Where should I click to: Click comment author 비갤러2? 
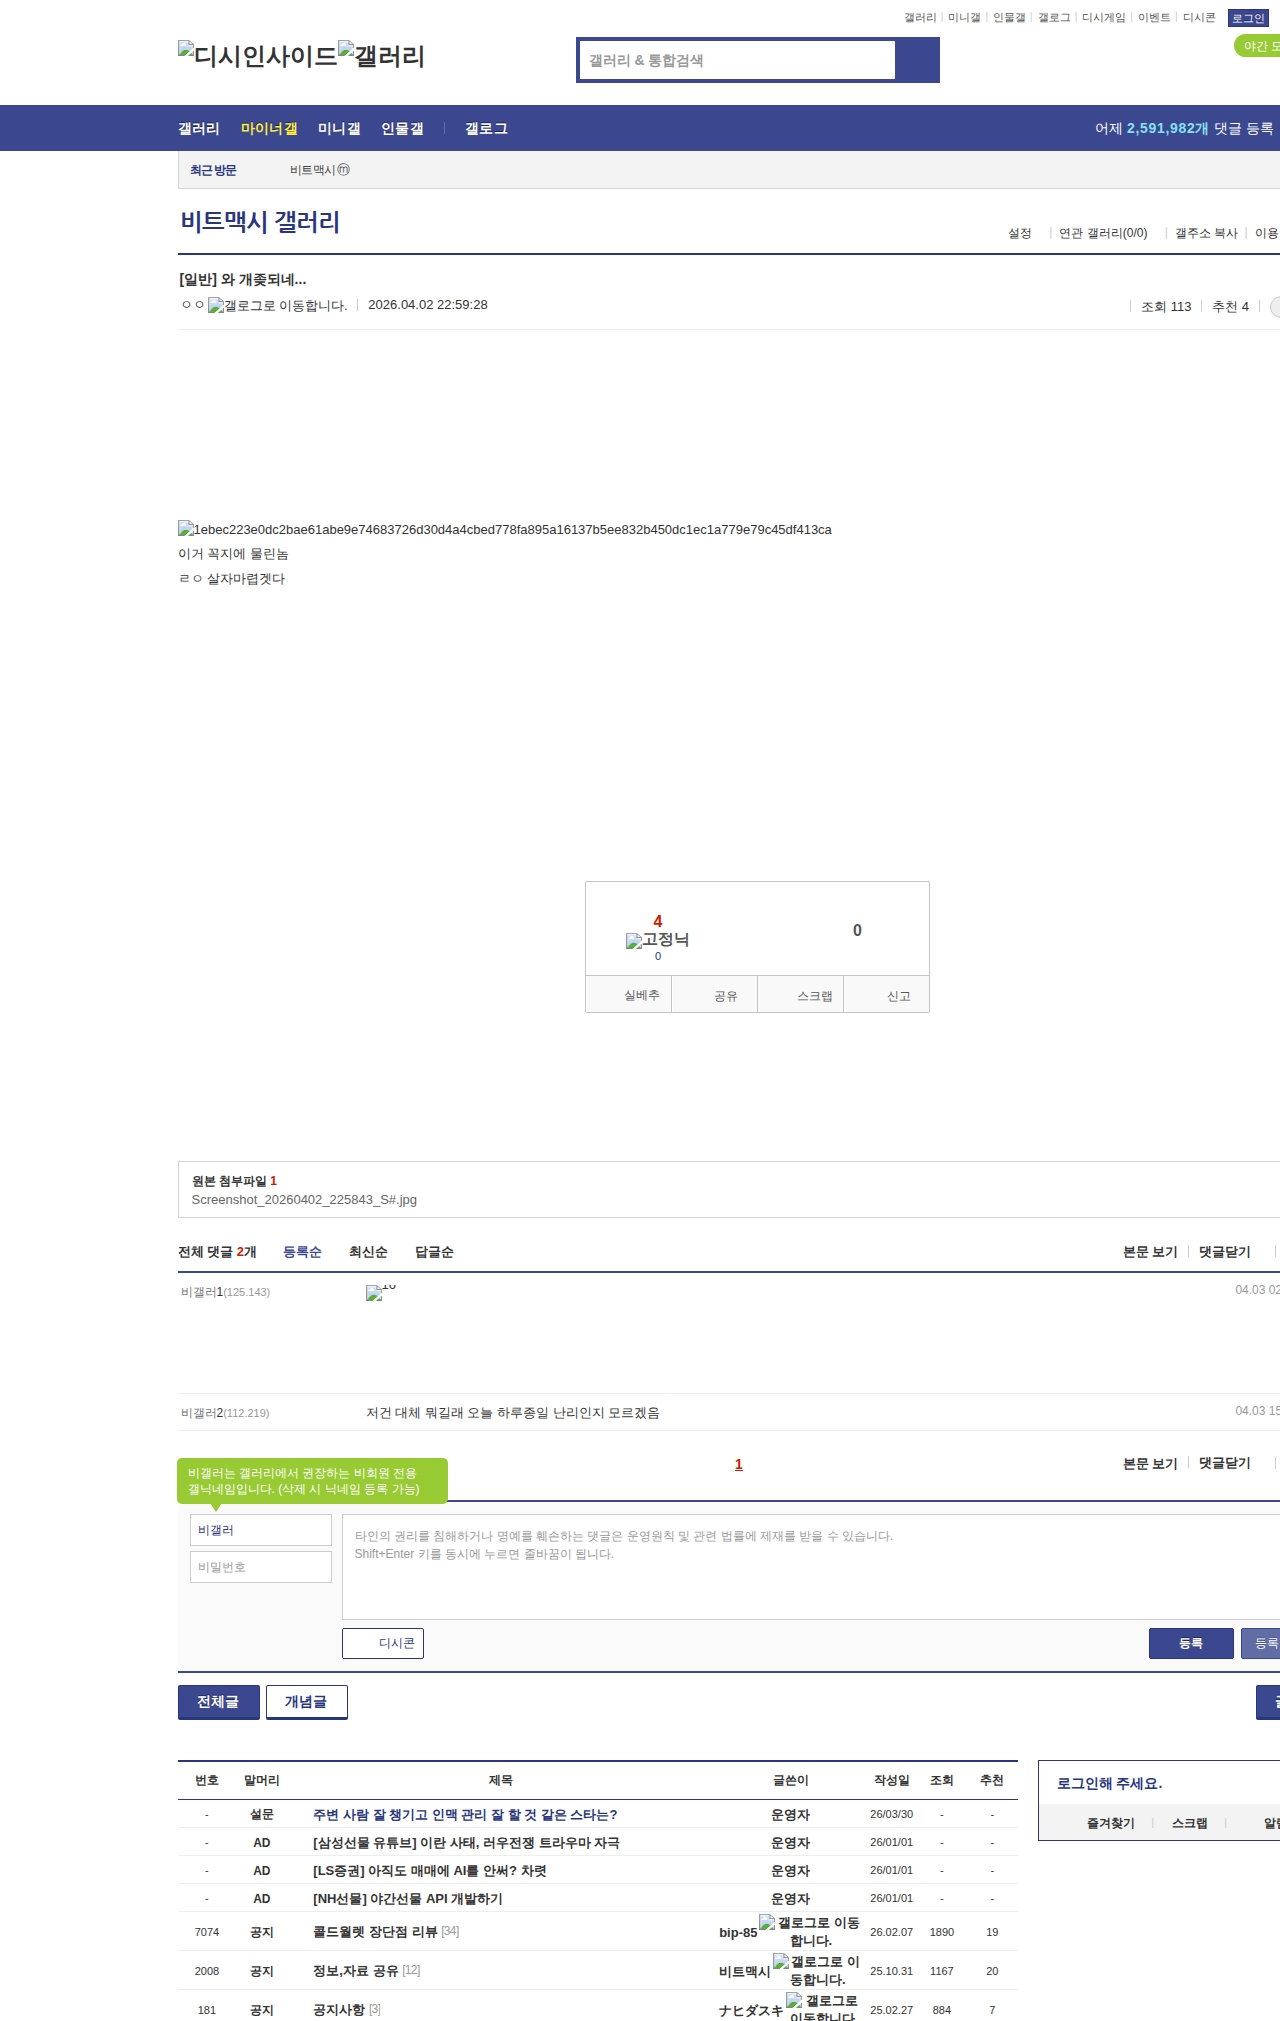pos(225,1412)
